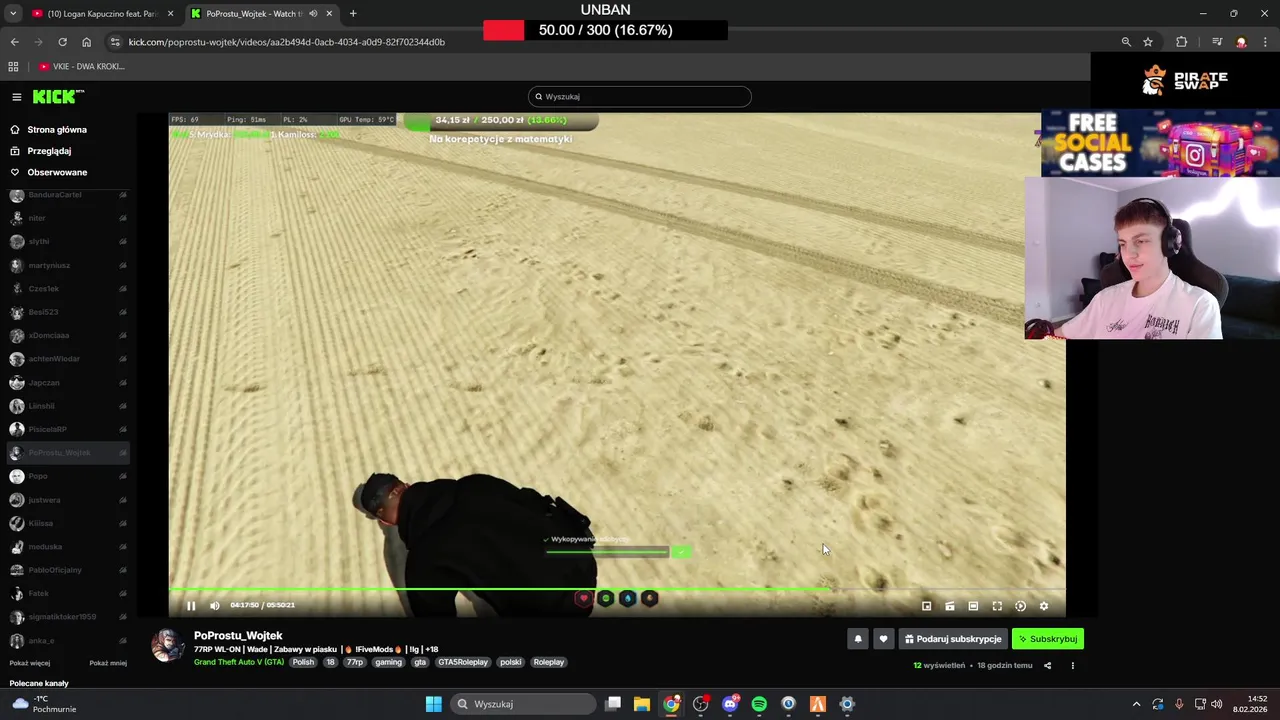The width and height of the screenshot is (1280, 720).
Task: Reload the current page
Action: click(x=62, y=42)
